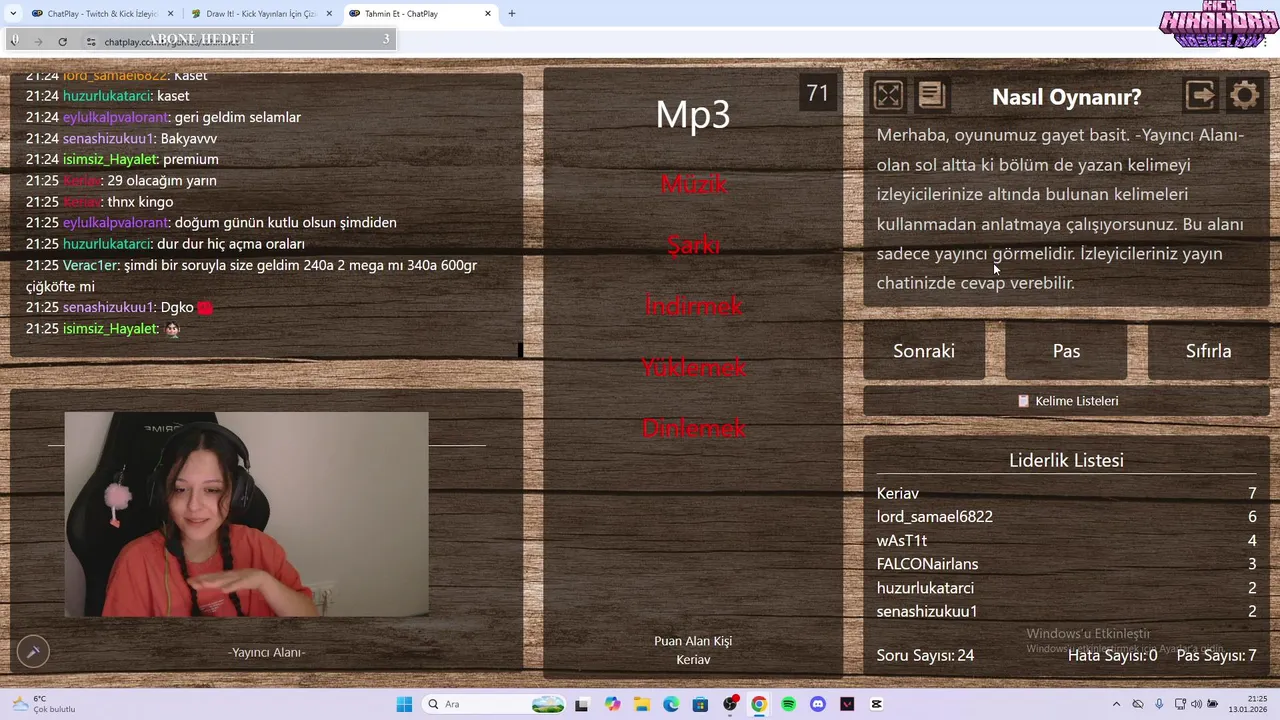Select leaderboard row senashizukuu1
The height and width of the screenshot is (720, 1280).
tap(1066, 611)
